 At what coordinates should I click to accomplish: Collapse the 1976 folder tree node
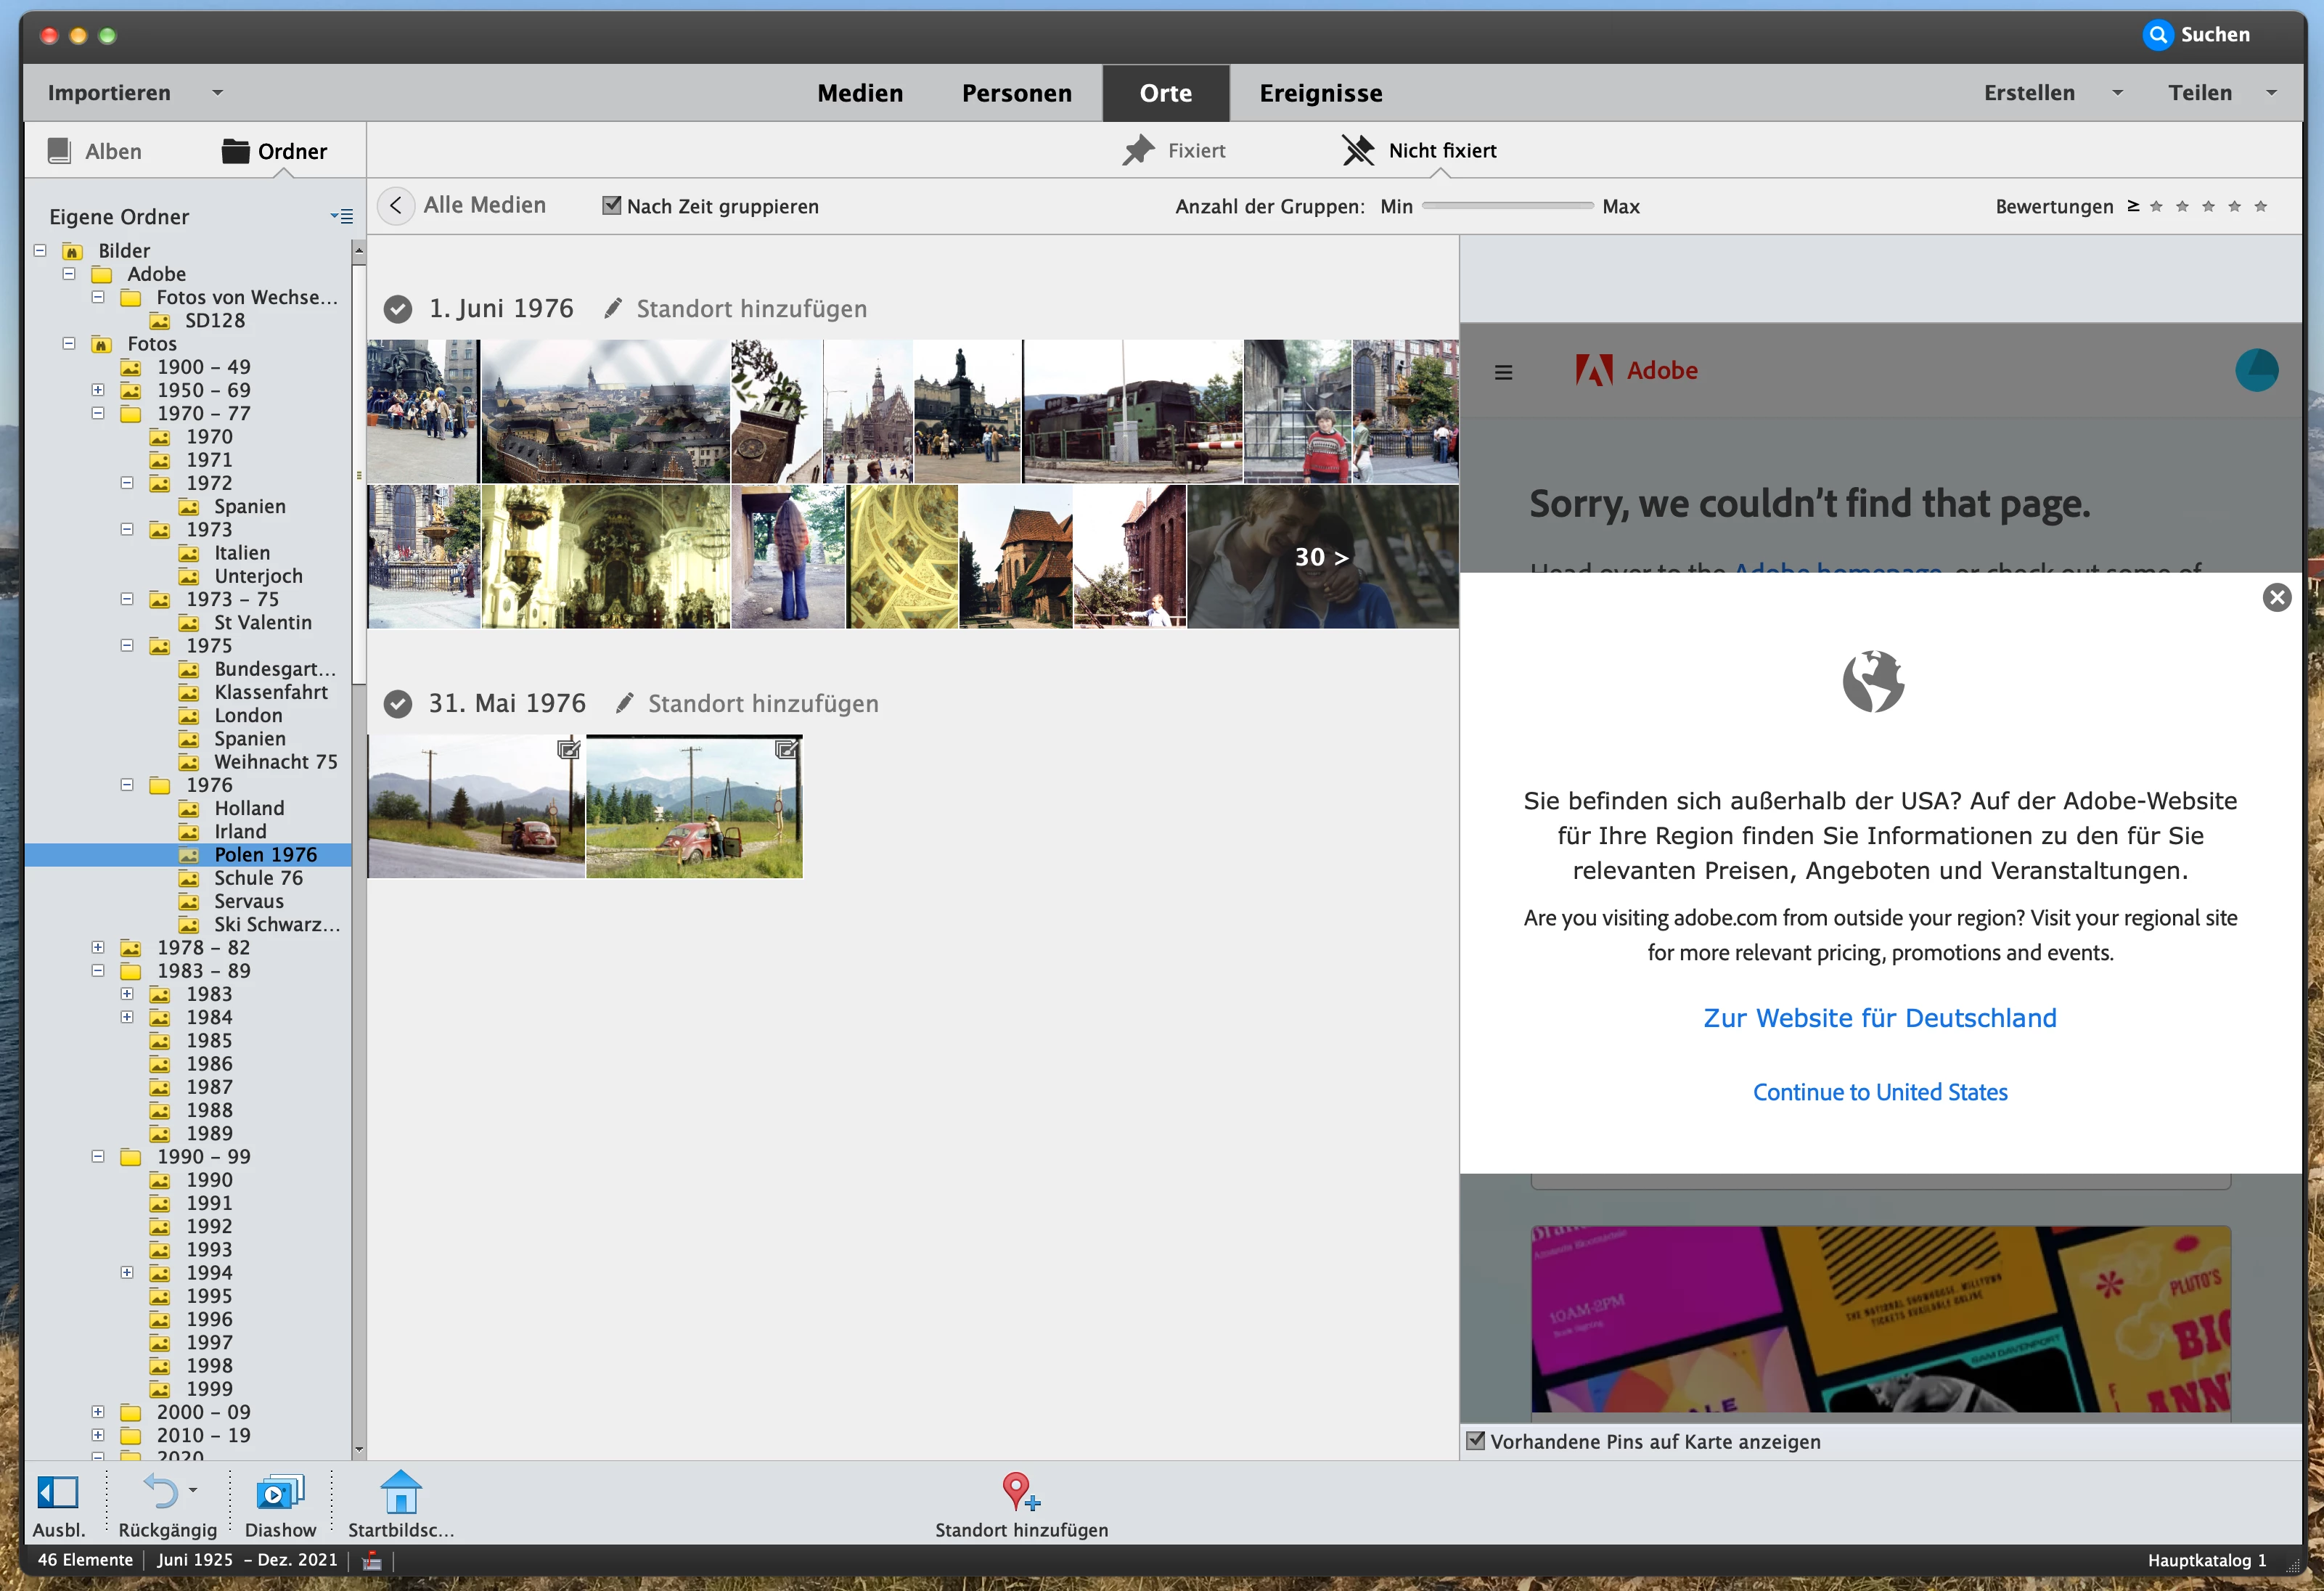(x=127, y=785)
